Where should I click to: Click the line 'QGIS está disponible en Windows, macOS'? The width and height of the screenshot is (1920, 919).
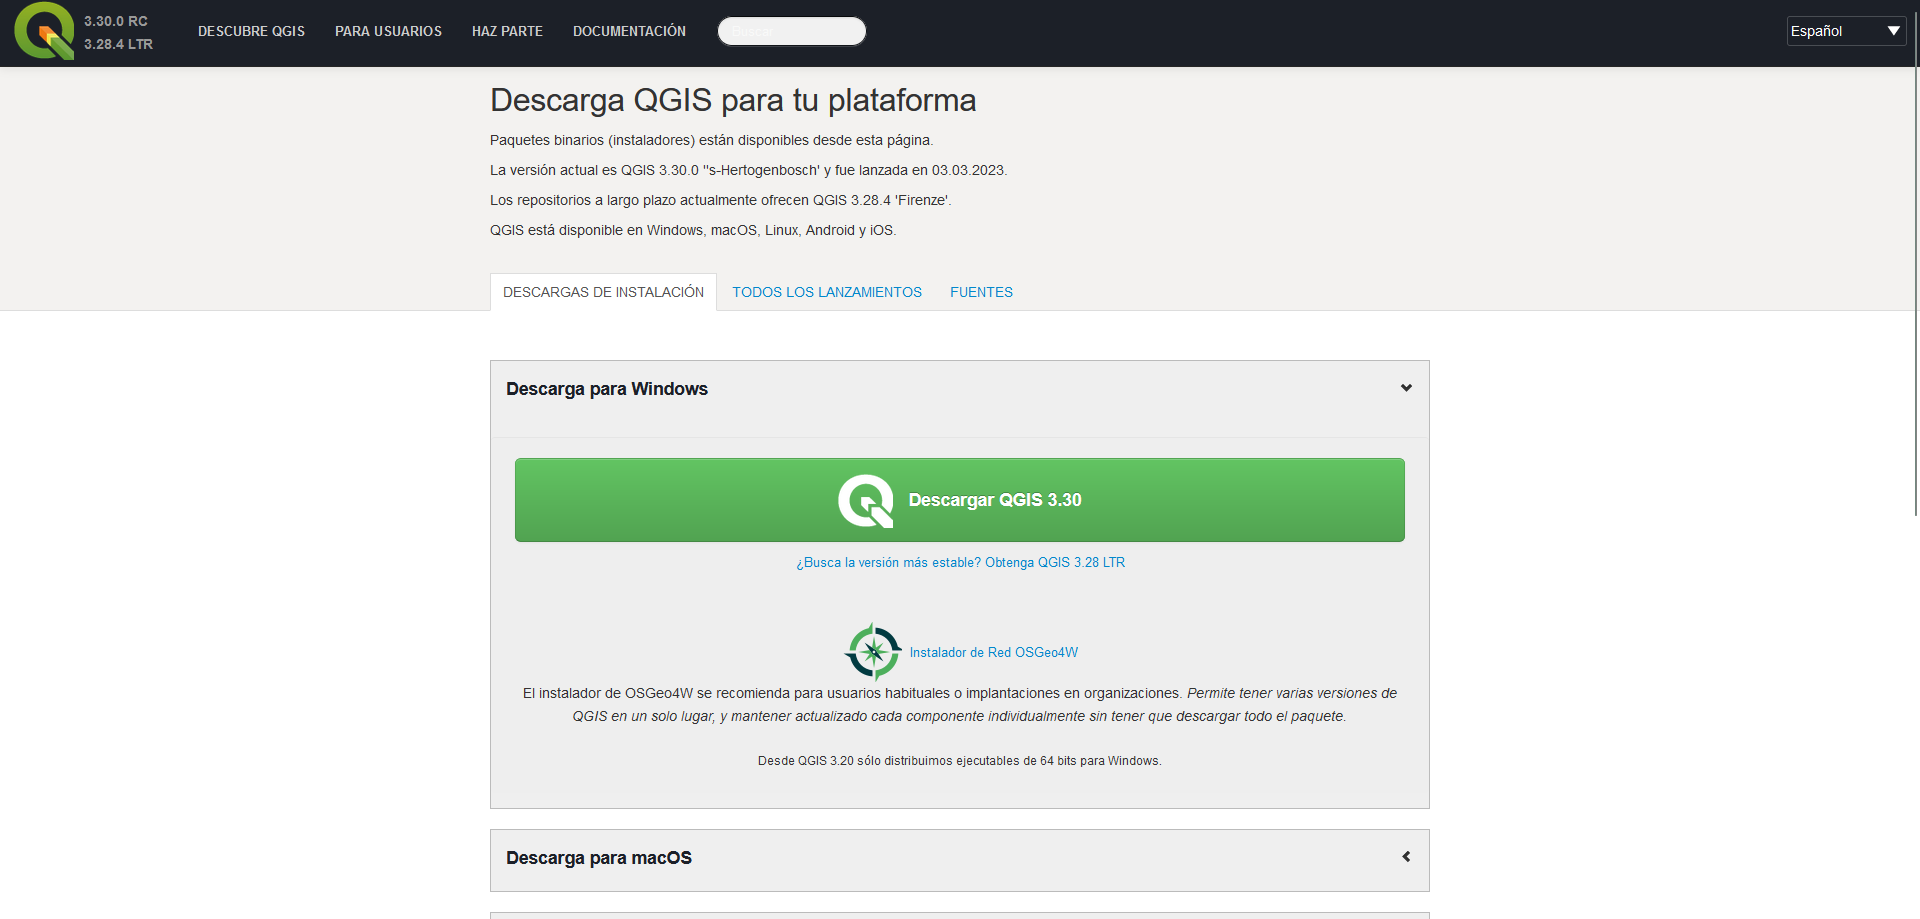pyautogui.click(x=693, y=230)
